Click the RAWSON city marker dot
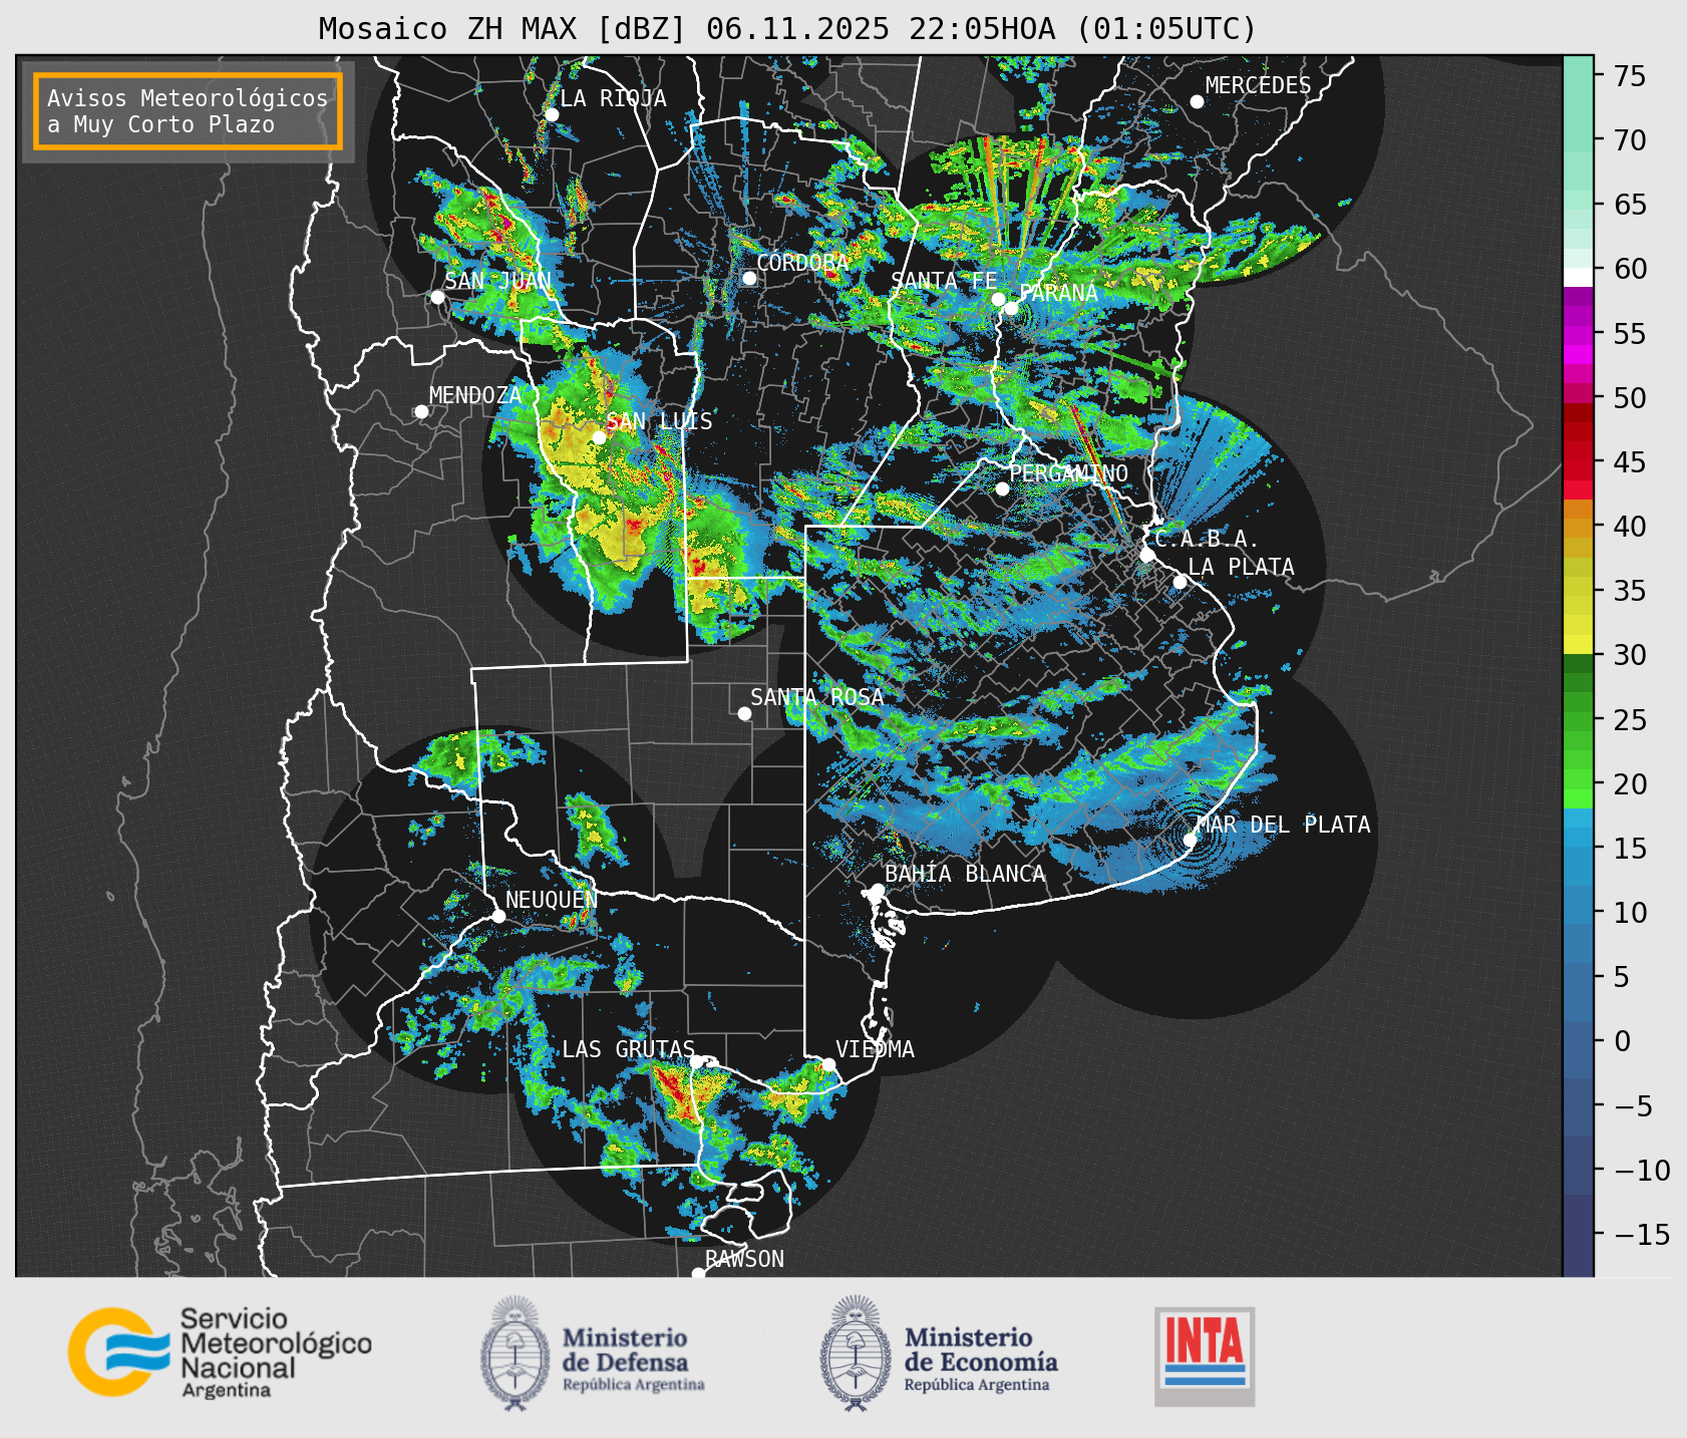 click(698, 1274)
